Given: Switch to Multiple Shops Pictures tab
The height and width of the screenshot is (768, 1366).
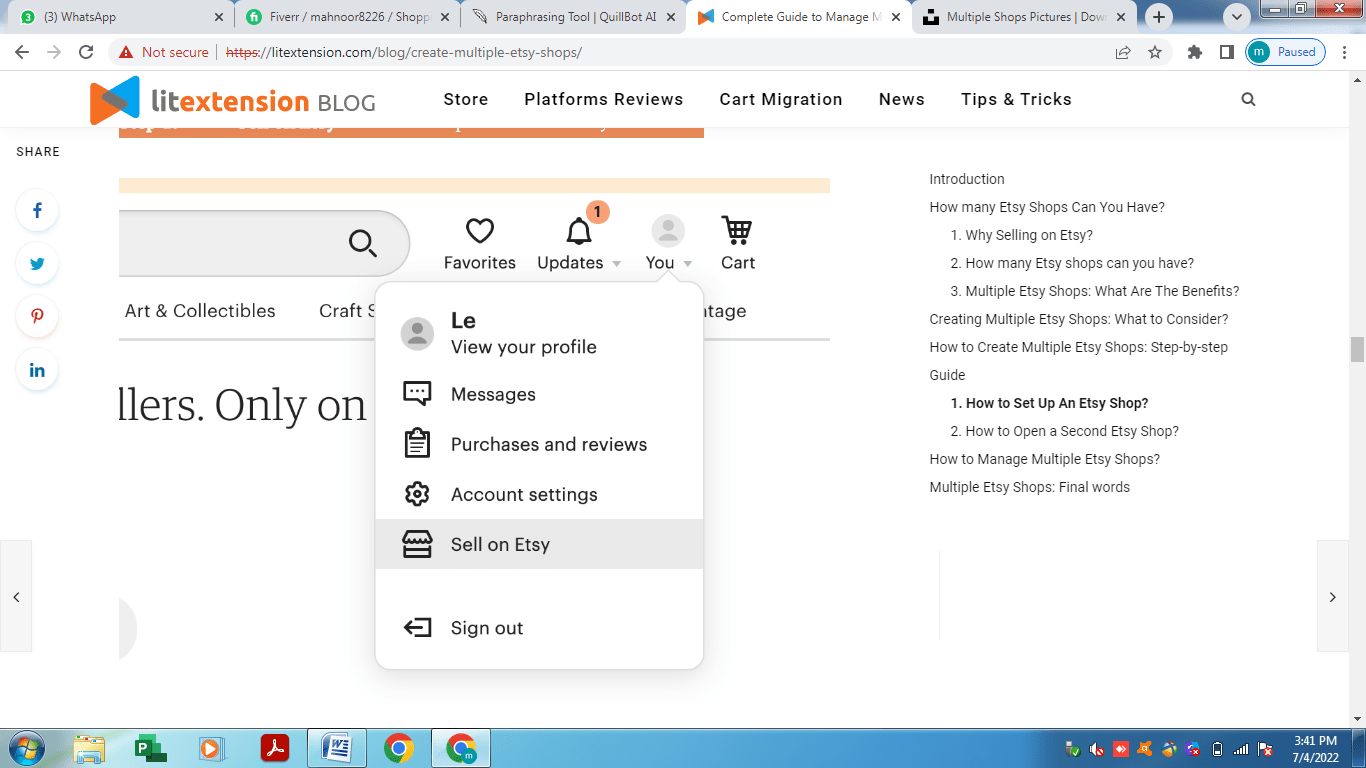Looking at the screenshot, I should point(1026,17).
